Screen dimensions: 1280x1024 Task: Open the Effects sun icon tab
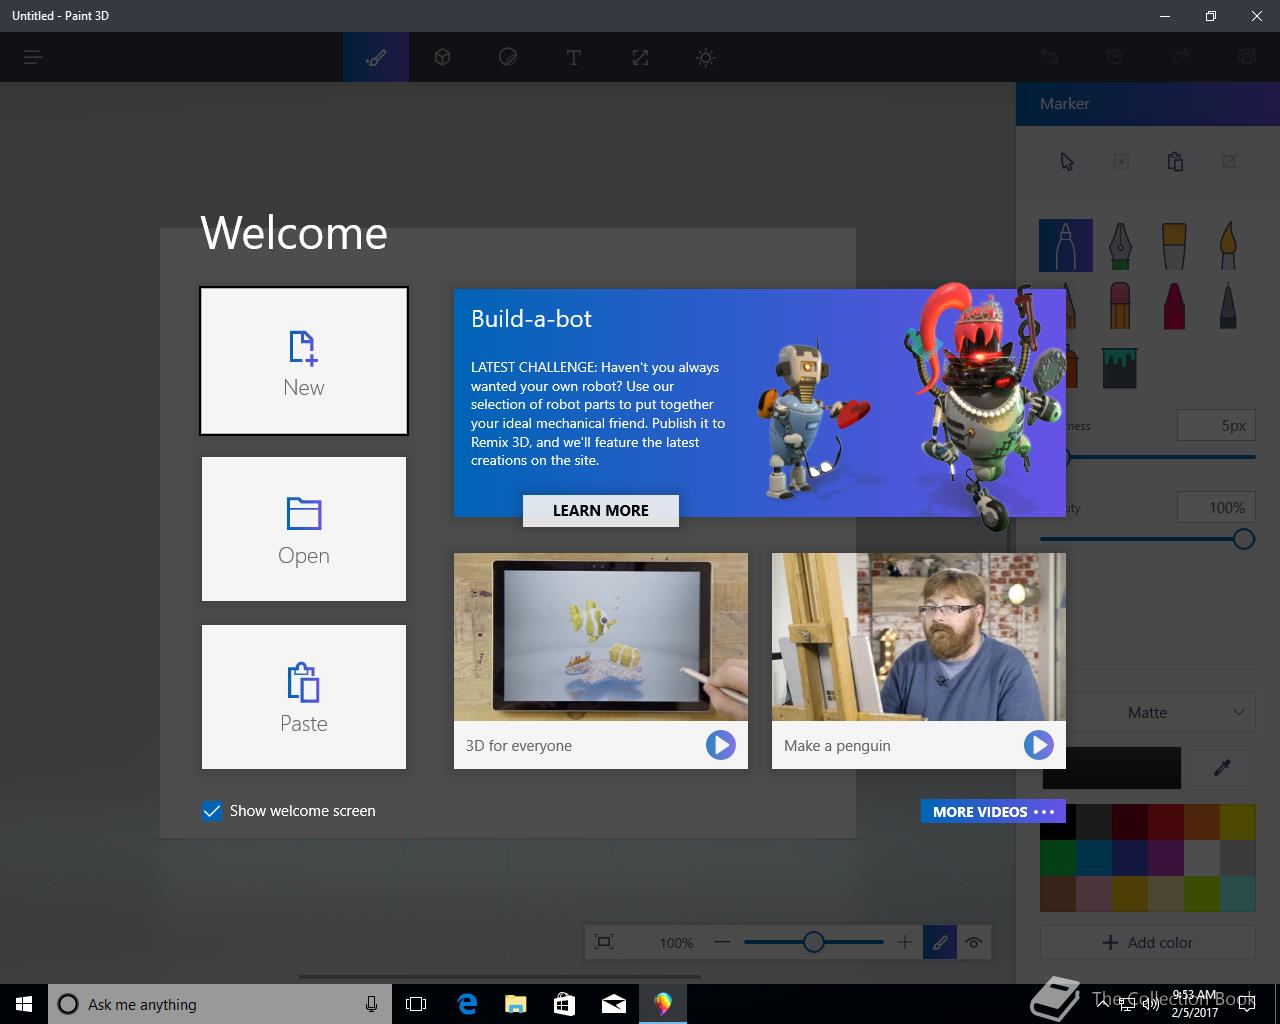tap(706, 57)
